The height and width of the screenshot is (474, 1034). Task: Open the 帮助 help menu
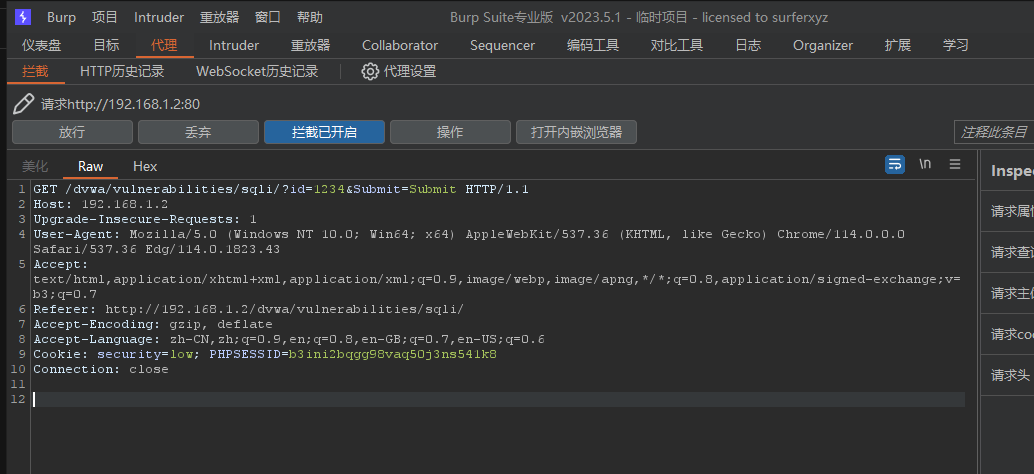(x=310, y=17)
